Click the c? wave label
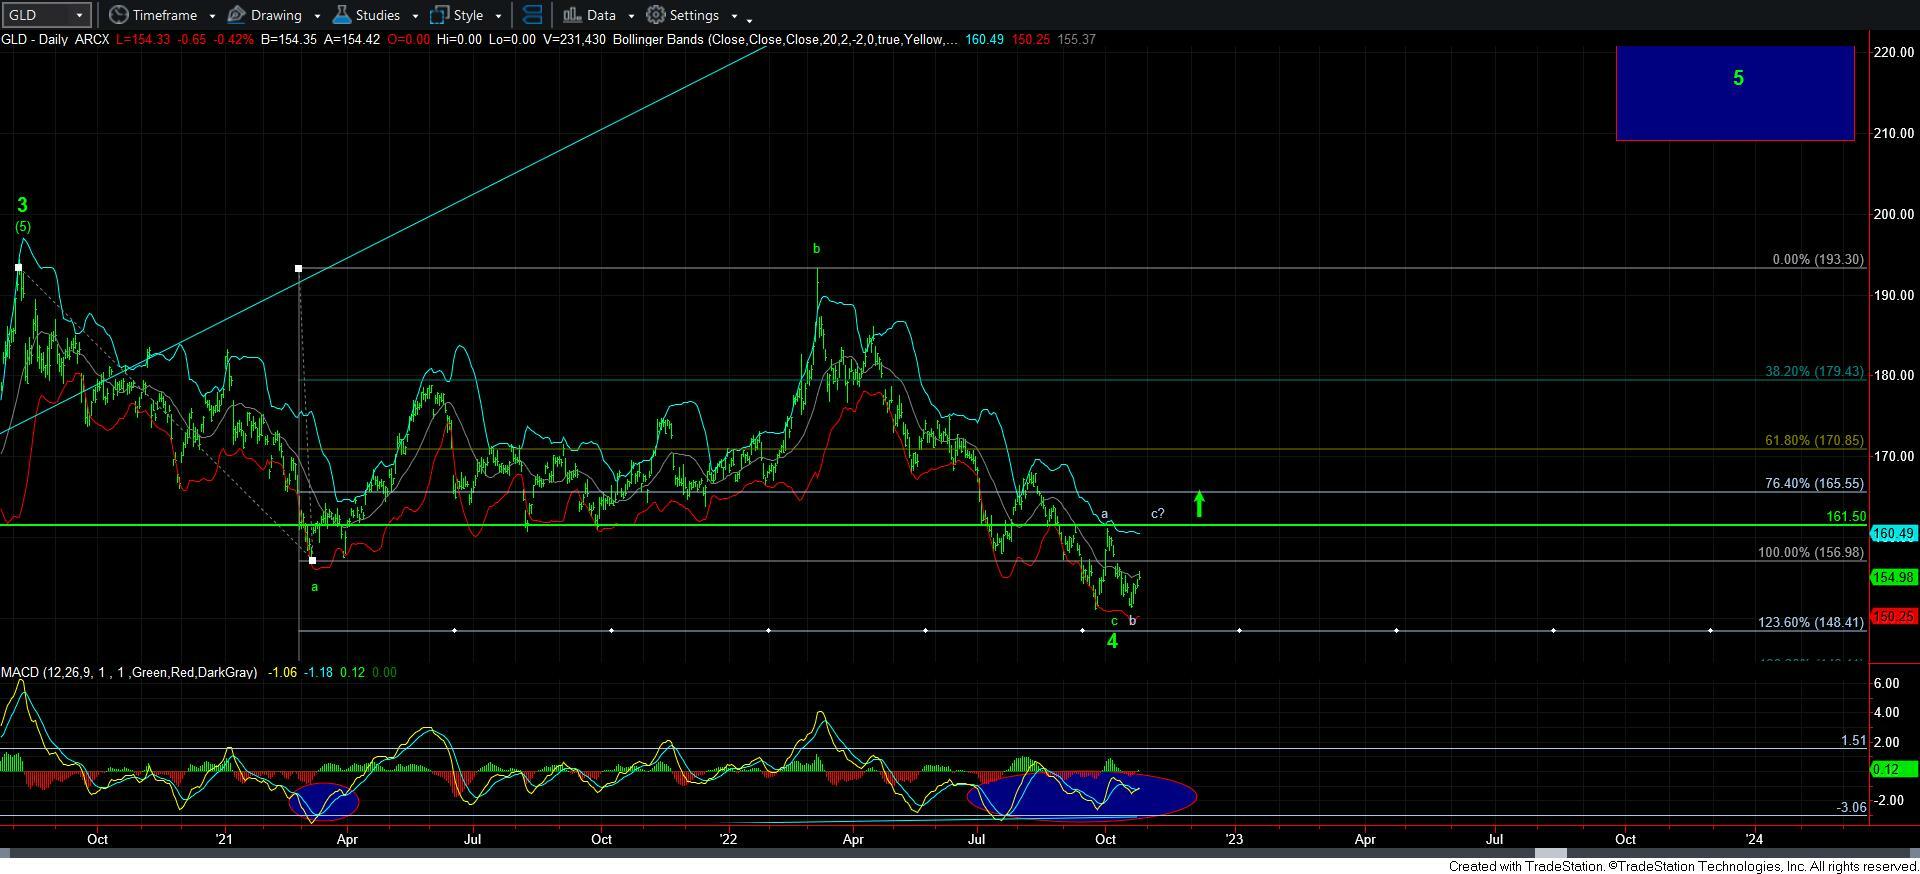 pos(1157,514)
